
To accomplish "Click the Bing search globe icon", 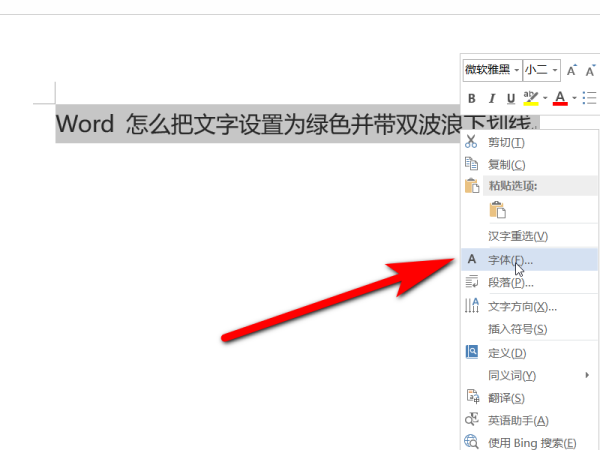I will pyautogui.click(x=471, y=442).
